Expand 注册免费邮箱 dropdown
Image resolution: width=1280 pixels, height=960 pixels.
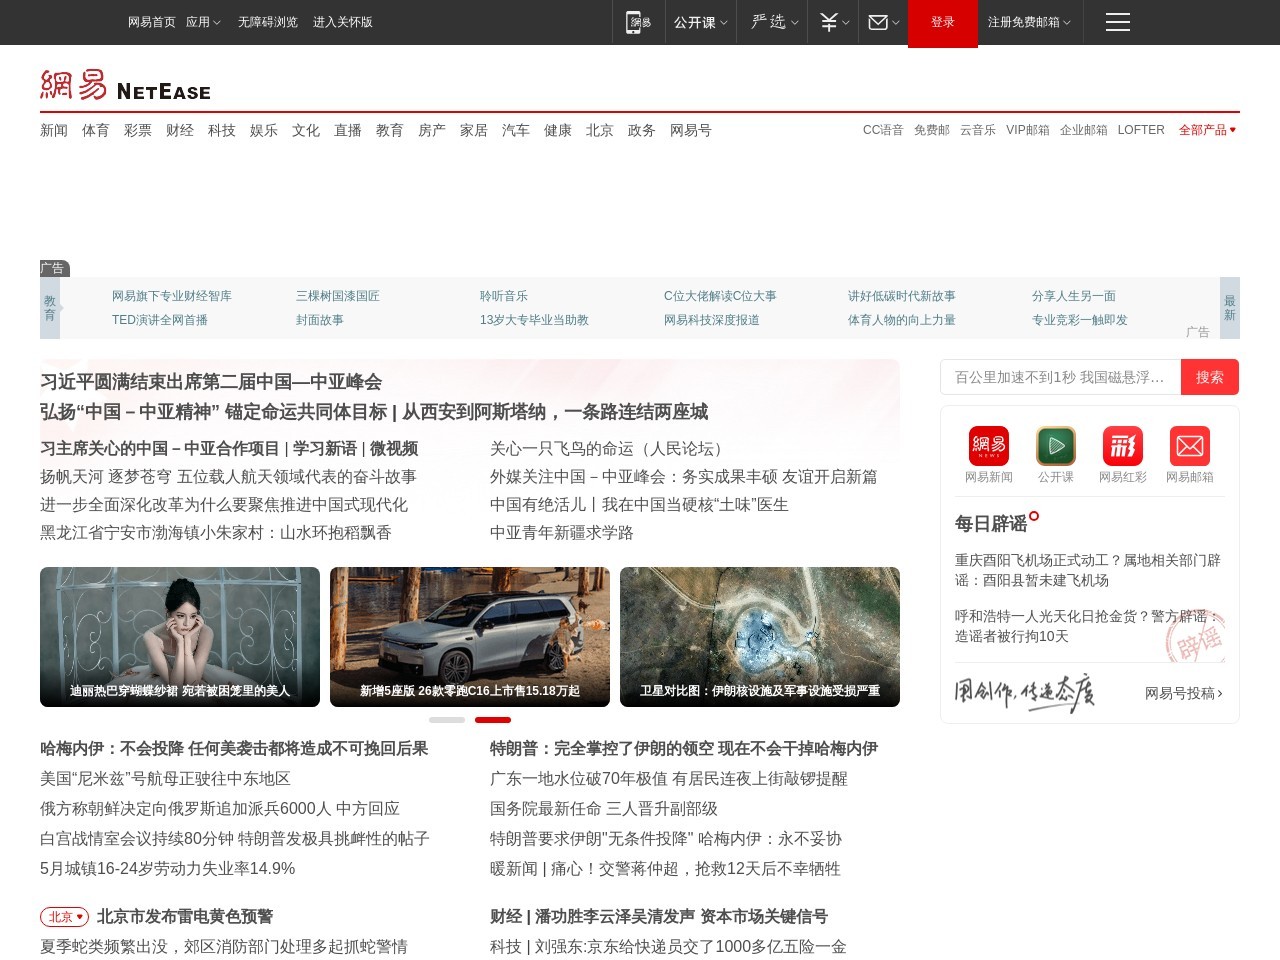[x=1029, y=22]
